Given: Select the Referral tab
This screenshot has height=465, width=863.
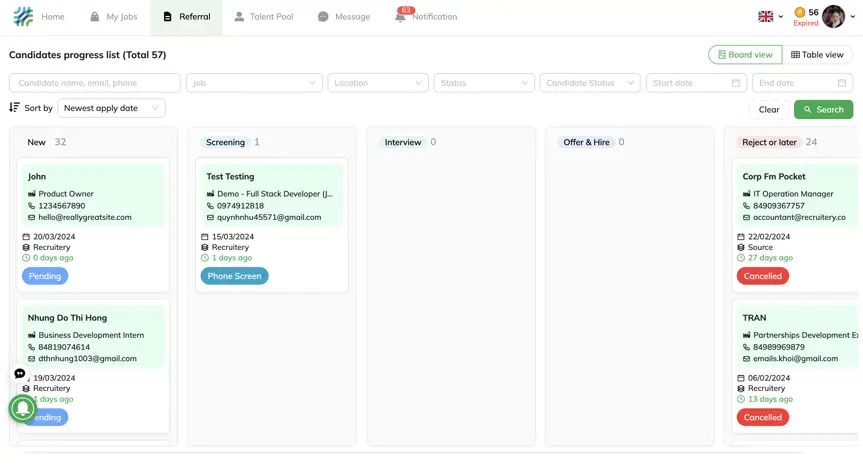Looking at the screenshot, I should pos(187,17).
